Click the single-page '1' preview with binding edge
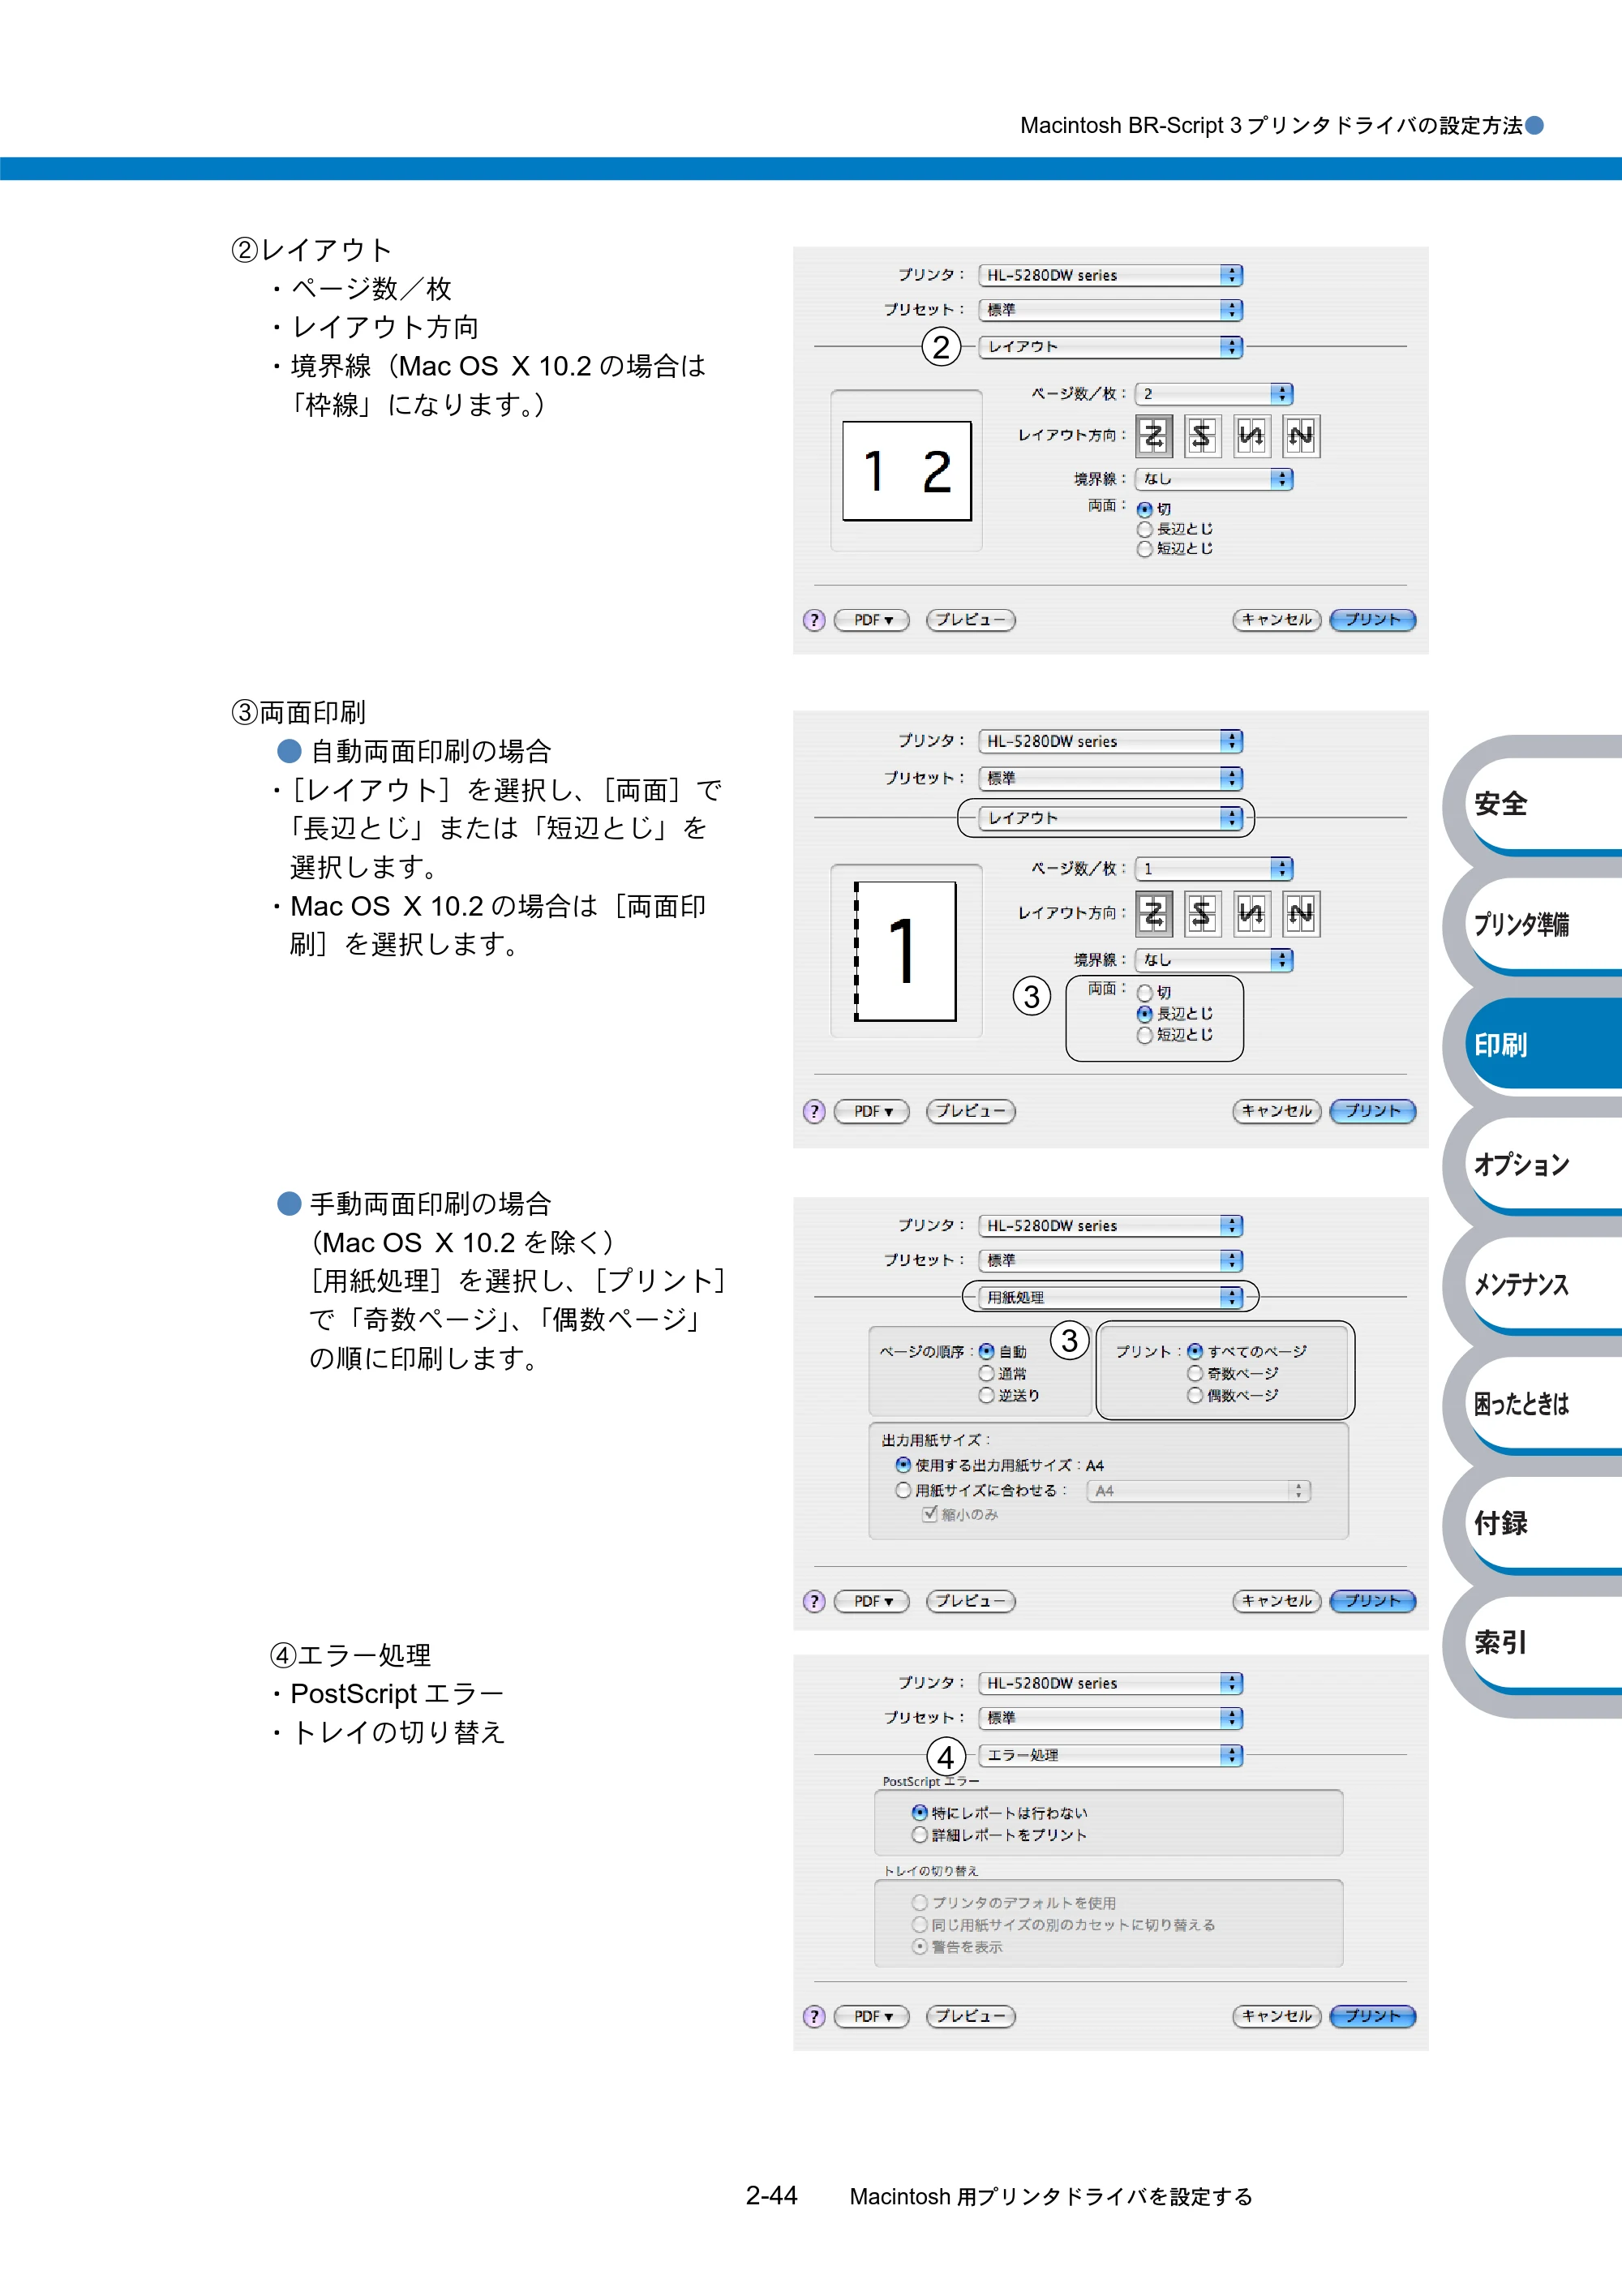Image resolution: width=1622 pixels, height=2296 pixels. coord(905,951)
